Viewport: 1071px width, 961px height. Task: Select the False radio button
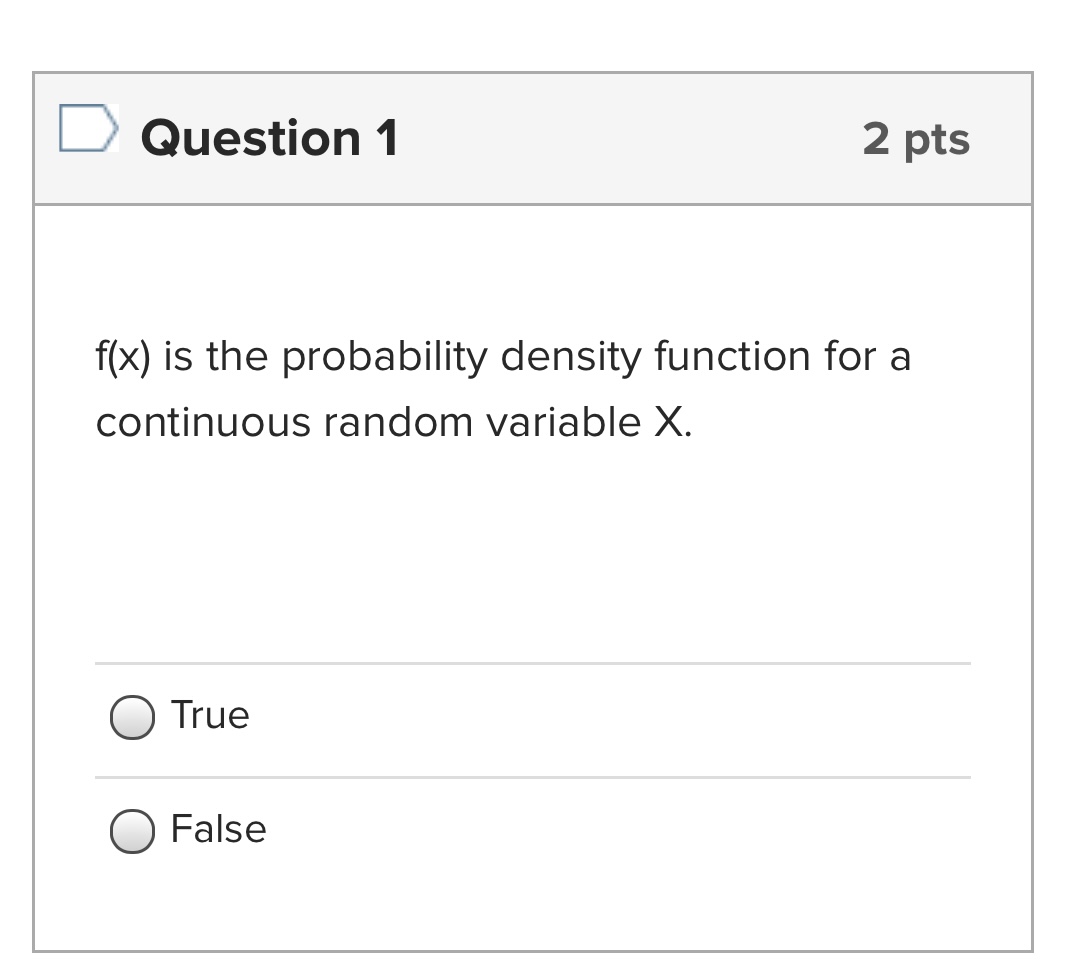click(131, 830)
